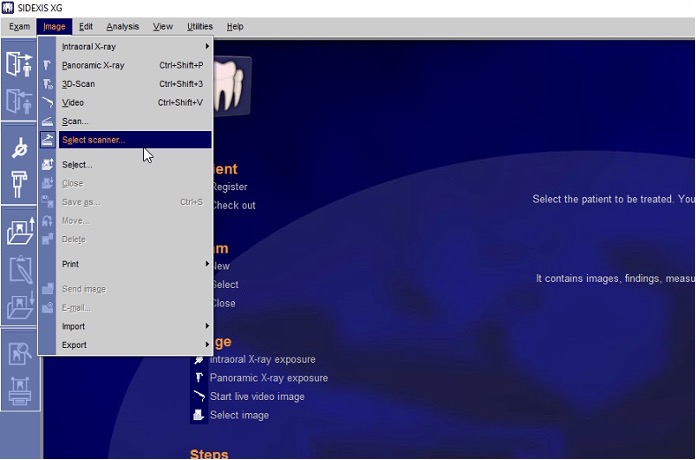Click the panoramic X-ray exposure icon on start page
Screen dimensions: 696x460
pos(198,378)
